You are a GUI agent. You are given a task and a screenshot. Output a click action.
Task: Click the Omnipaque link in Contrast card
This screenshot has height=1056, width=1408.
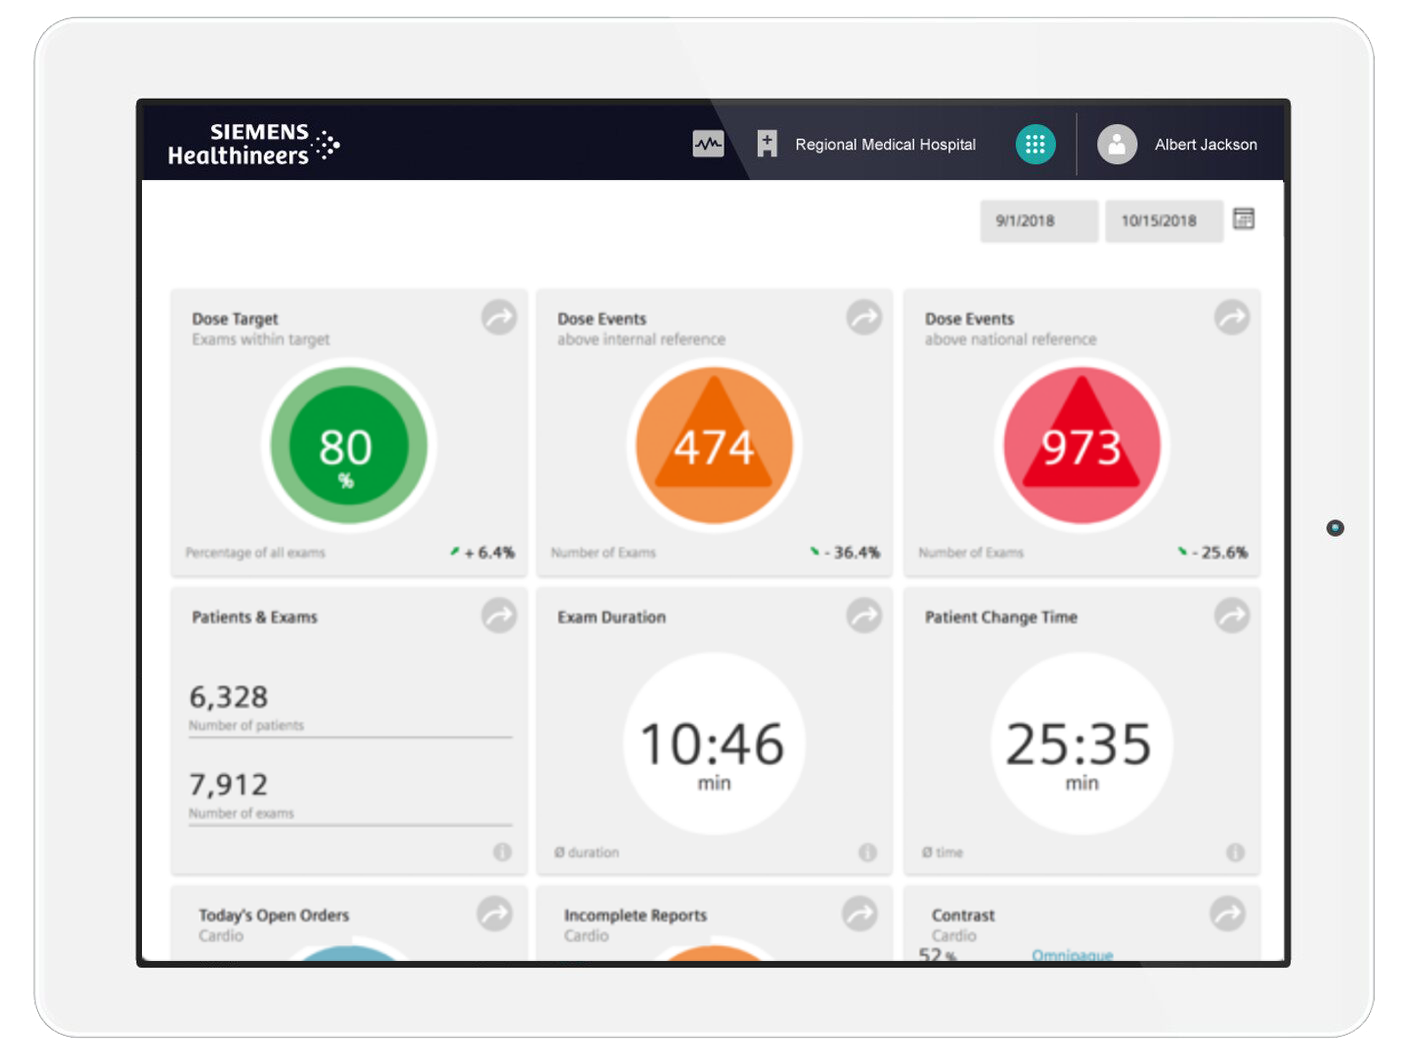click(x=1072, y=954)
